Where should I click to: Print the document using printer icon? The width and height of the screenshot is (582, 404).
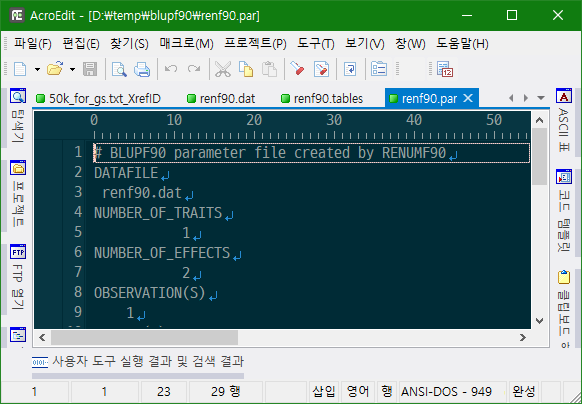click(142, 69)
